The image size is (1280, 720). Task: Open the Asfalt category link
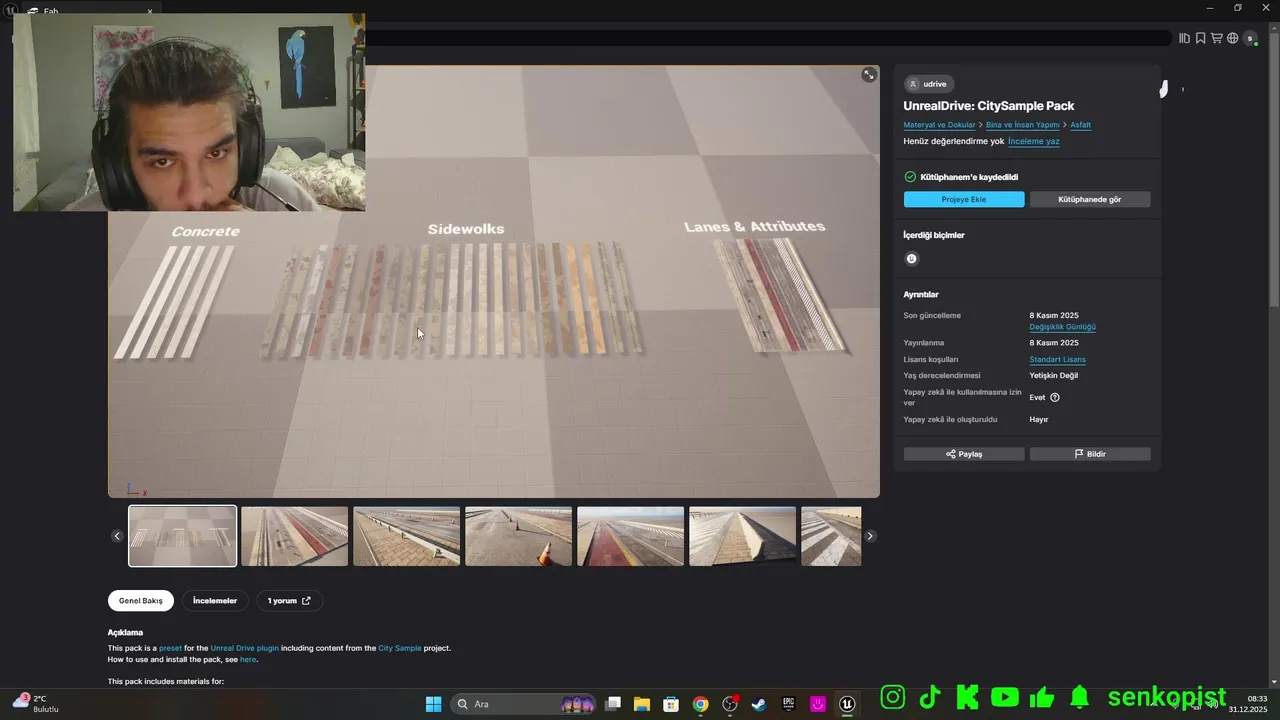tap(1080, 125)
